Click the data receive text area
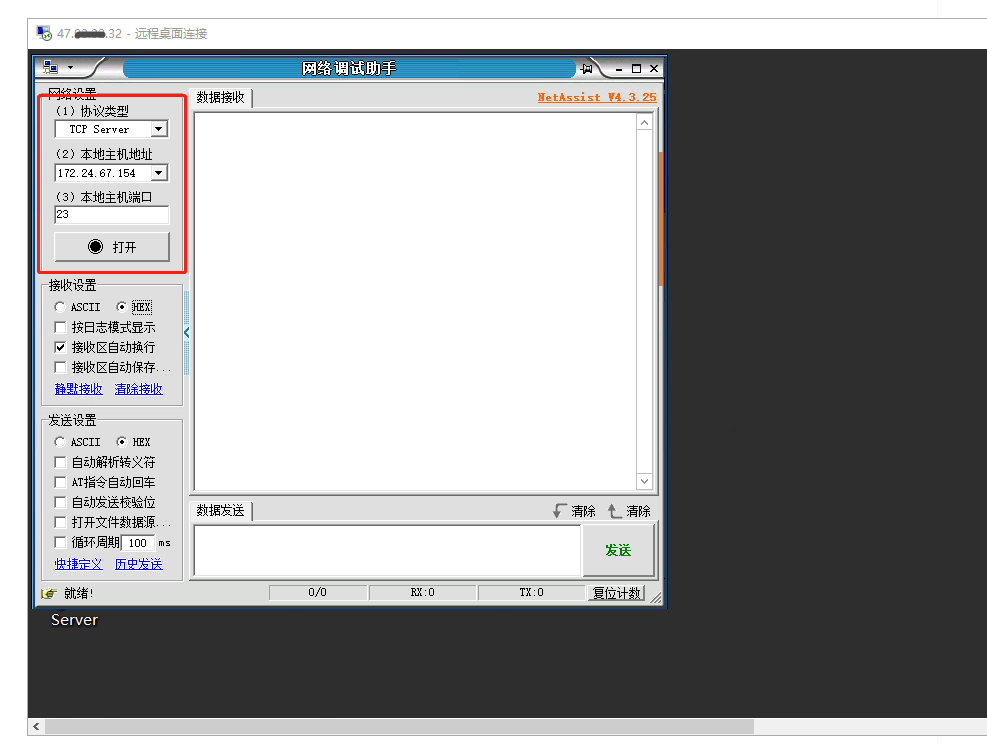Screen dimensions: 987x744 (x=415, y=302)
